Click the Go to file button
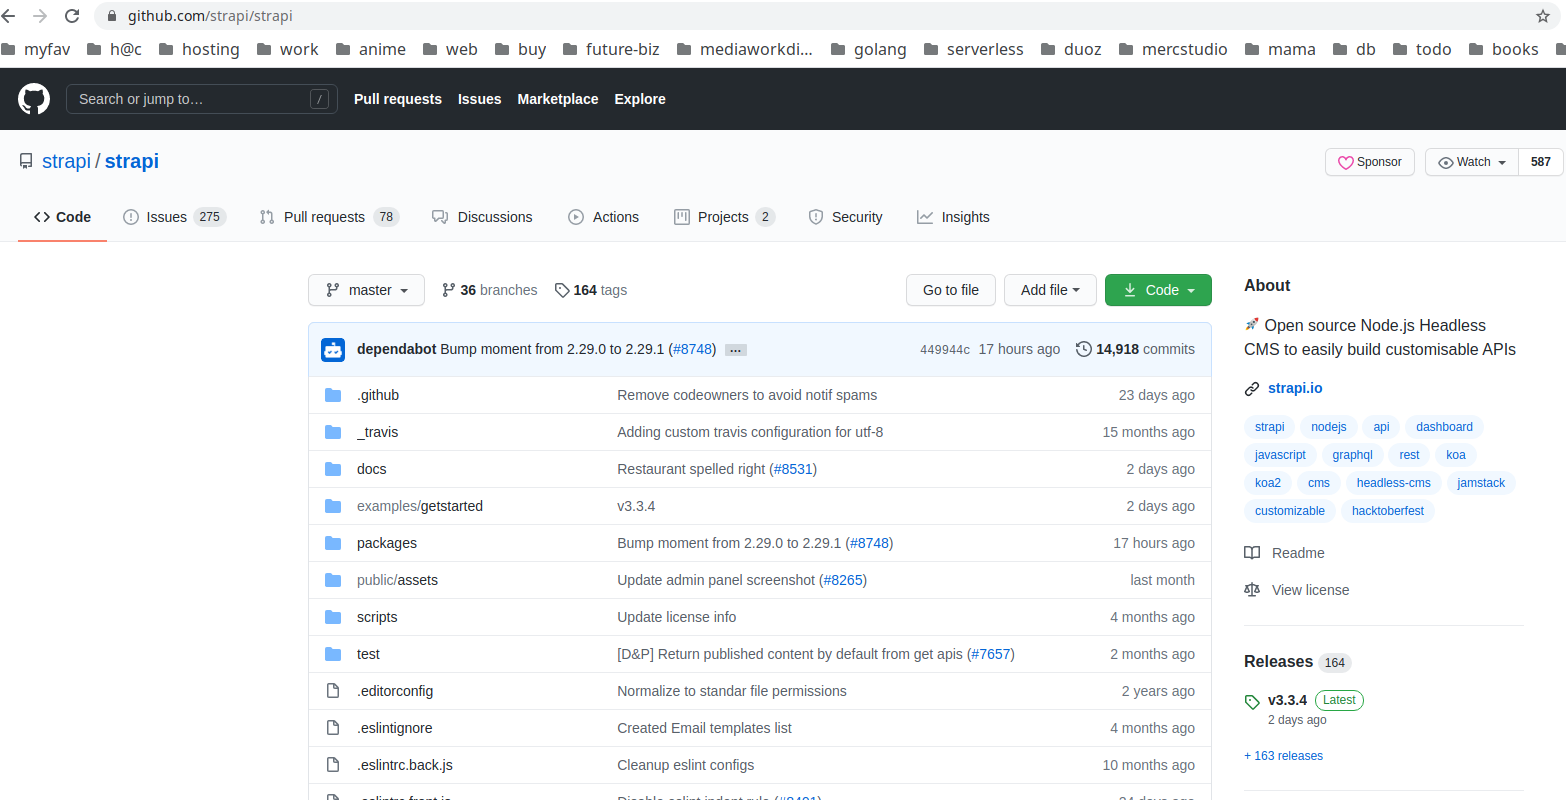 (x=950, y=290)
